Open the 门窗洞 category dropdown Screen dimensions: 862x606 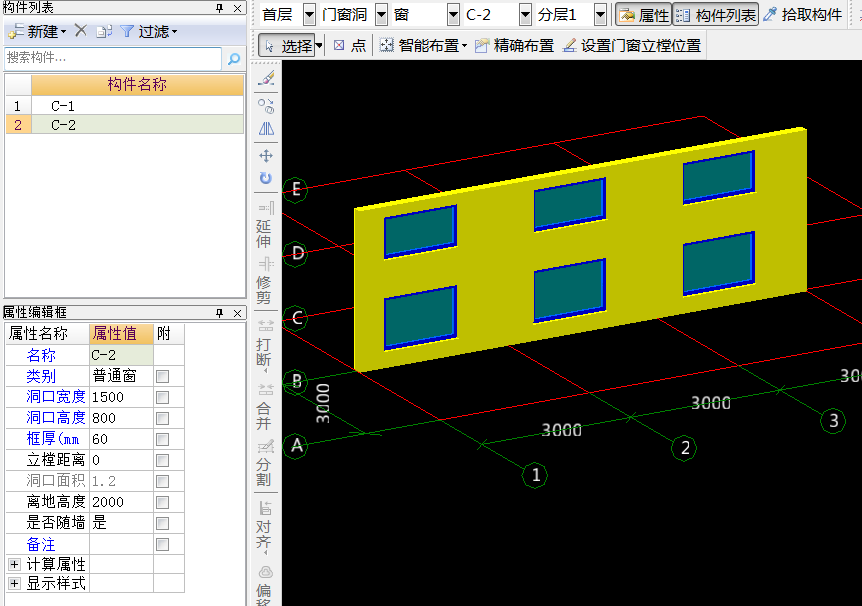click(382, 15)
